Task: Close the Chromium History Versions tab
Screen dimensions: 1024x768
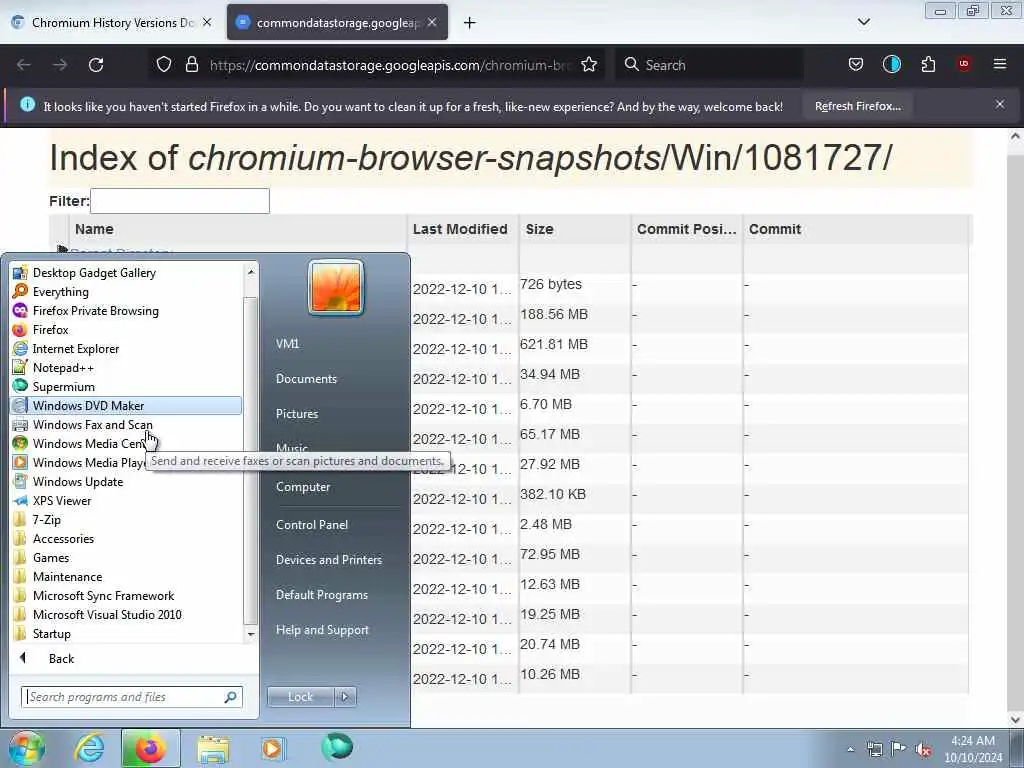Action: [207, 22]
